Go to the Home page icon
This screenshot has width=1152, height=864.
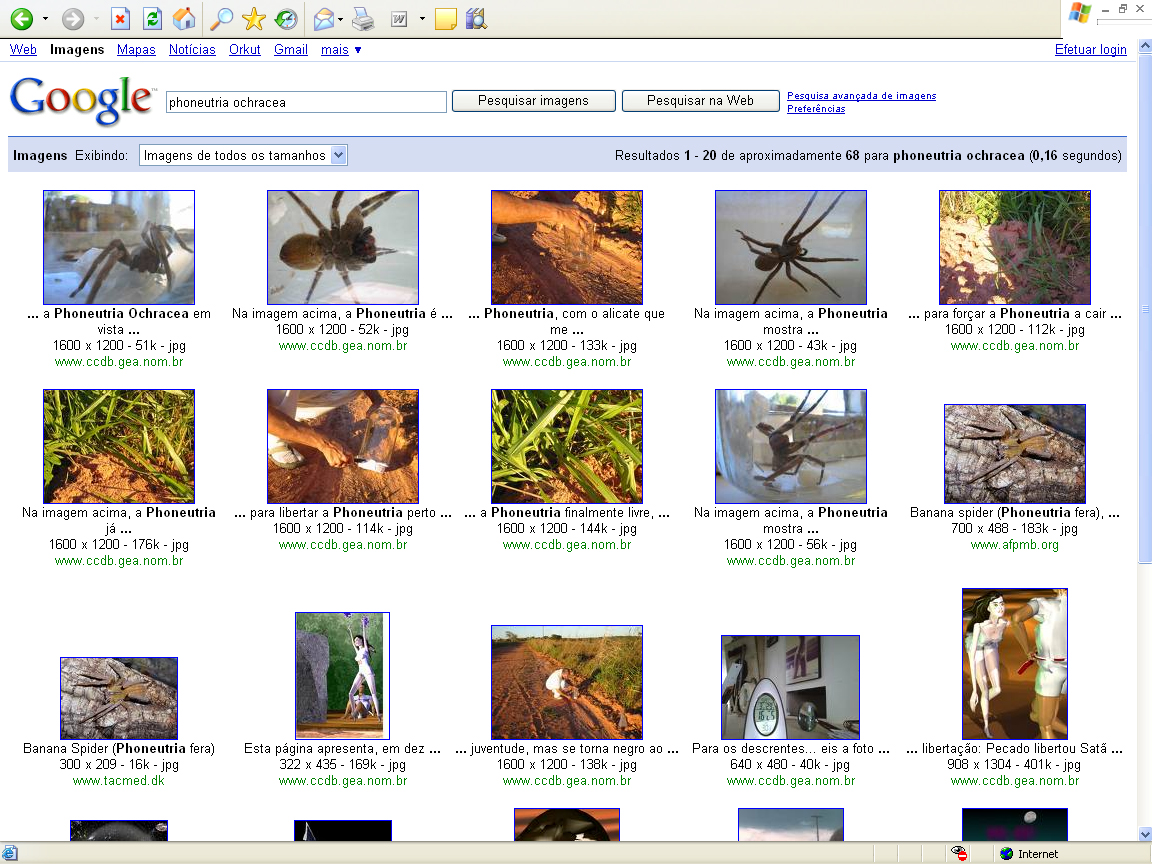point(184,19)
